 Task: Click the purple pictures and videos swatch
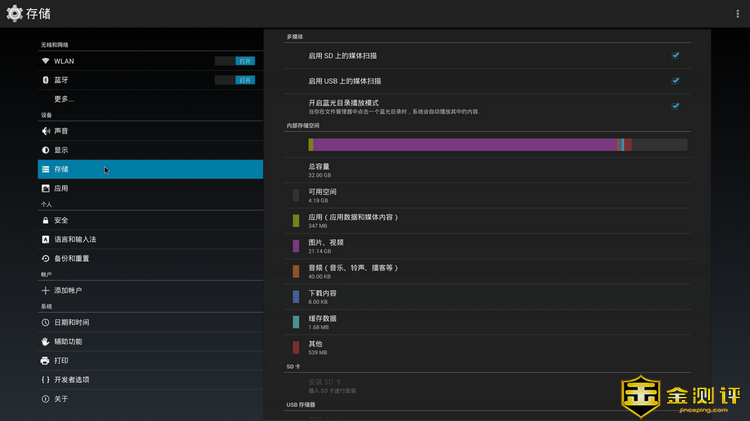click(296, 246)
